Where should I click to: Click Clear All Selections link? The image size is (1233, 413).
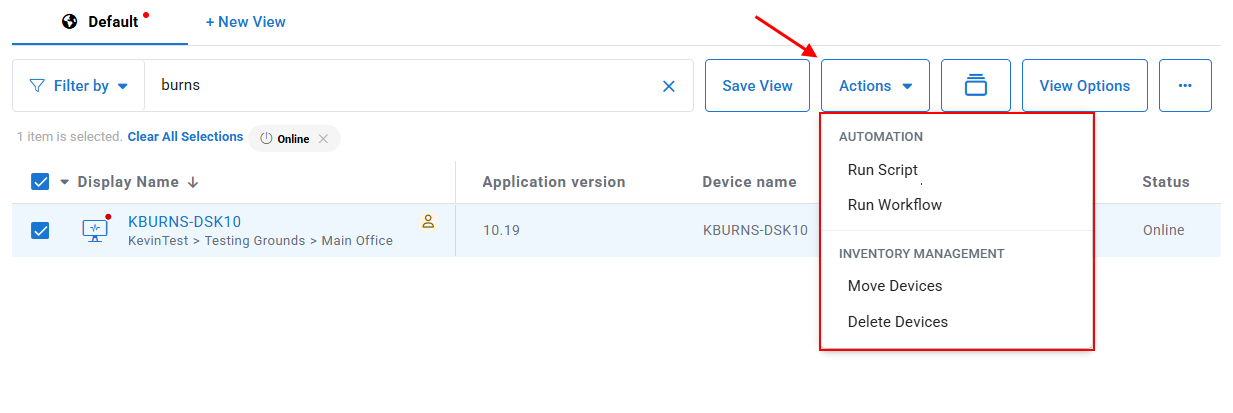[185, 137]
